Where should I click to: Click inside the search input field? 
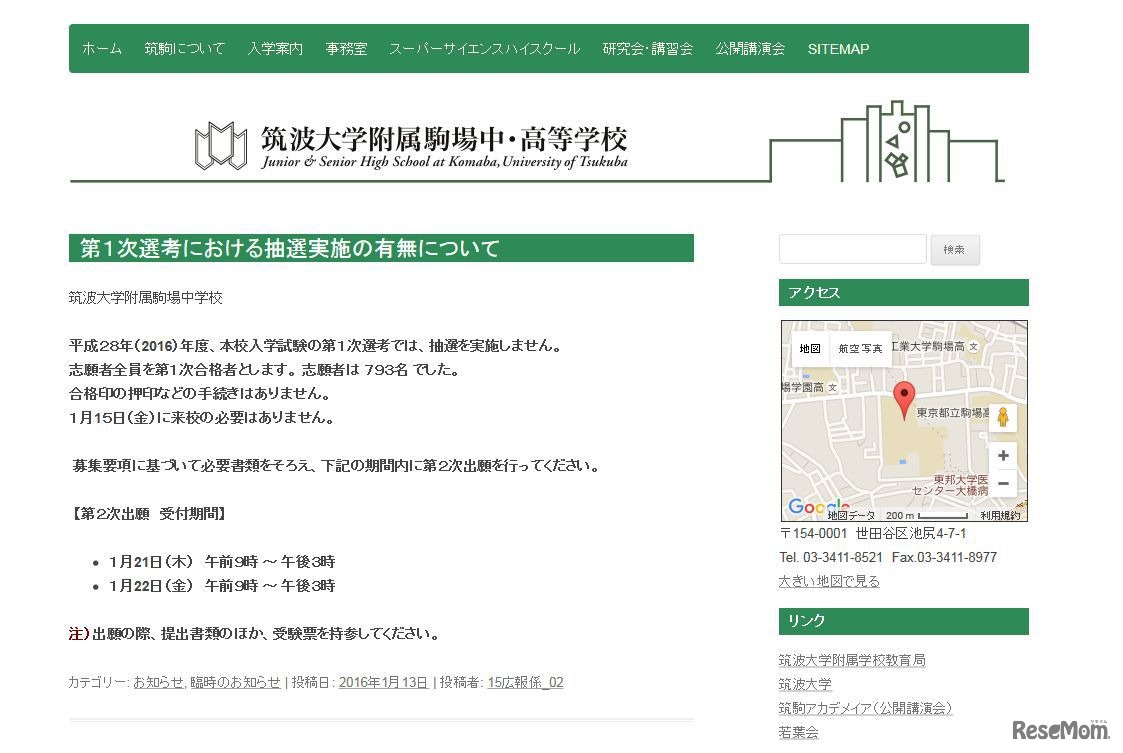(852, 248)
